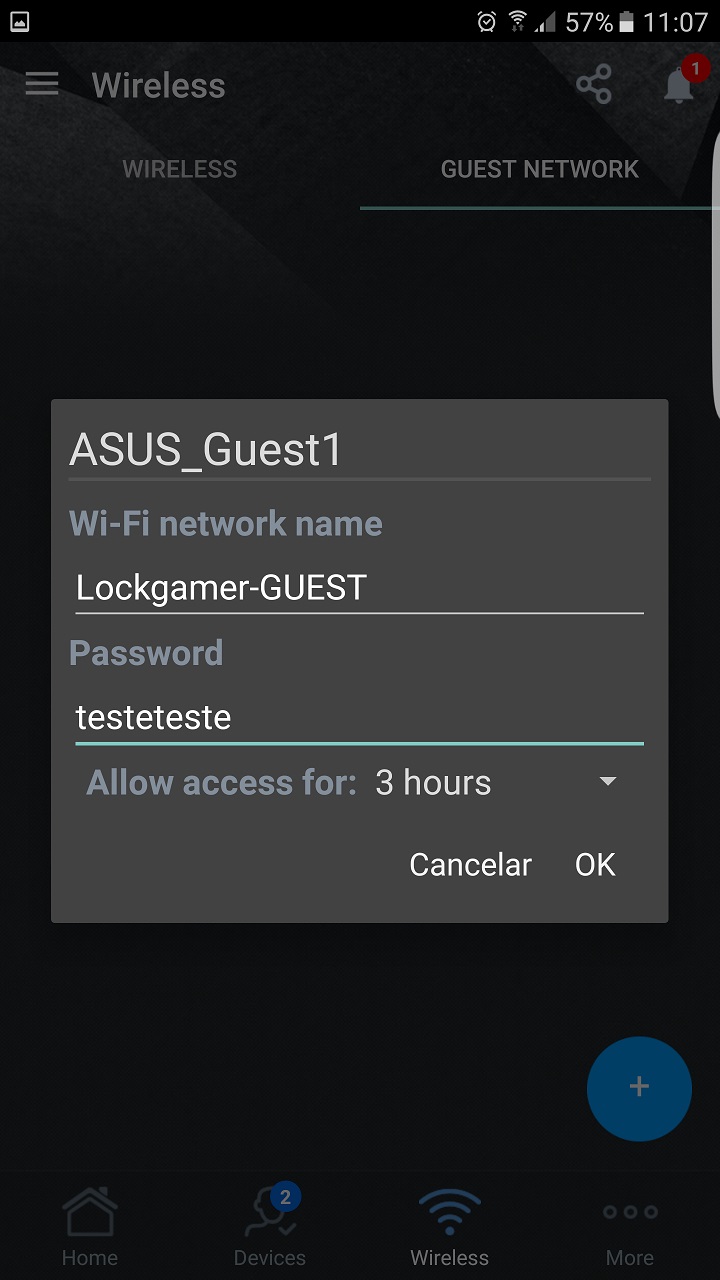Viewport: 720px width, 1280px height.
Task: Open Devices in bottom navigation
Action: [270, 1227]
